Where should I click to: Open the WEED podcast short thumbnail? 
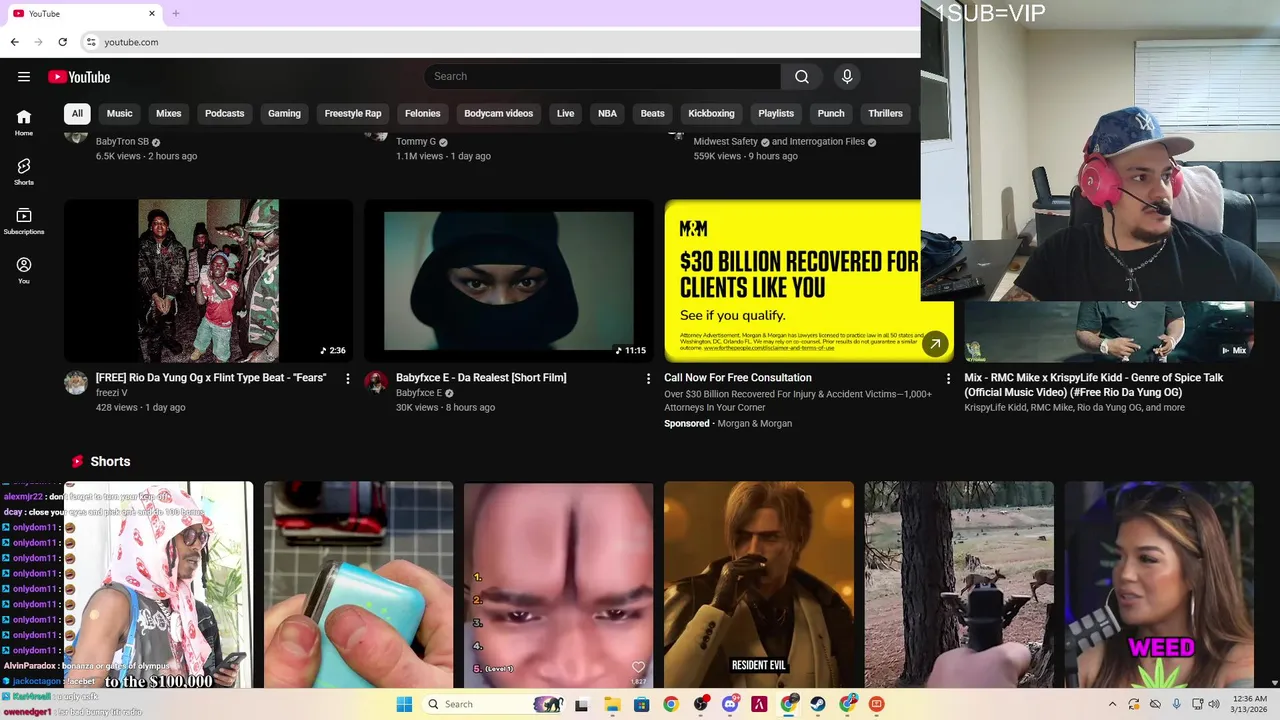coord(1159,585)
